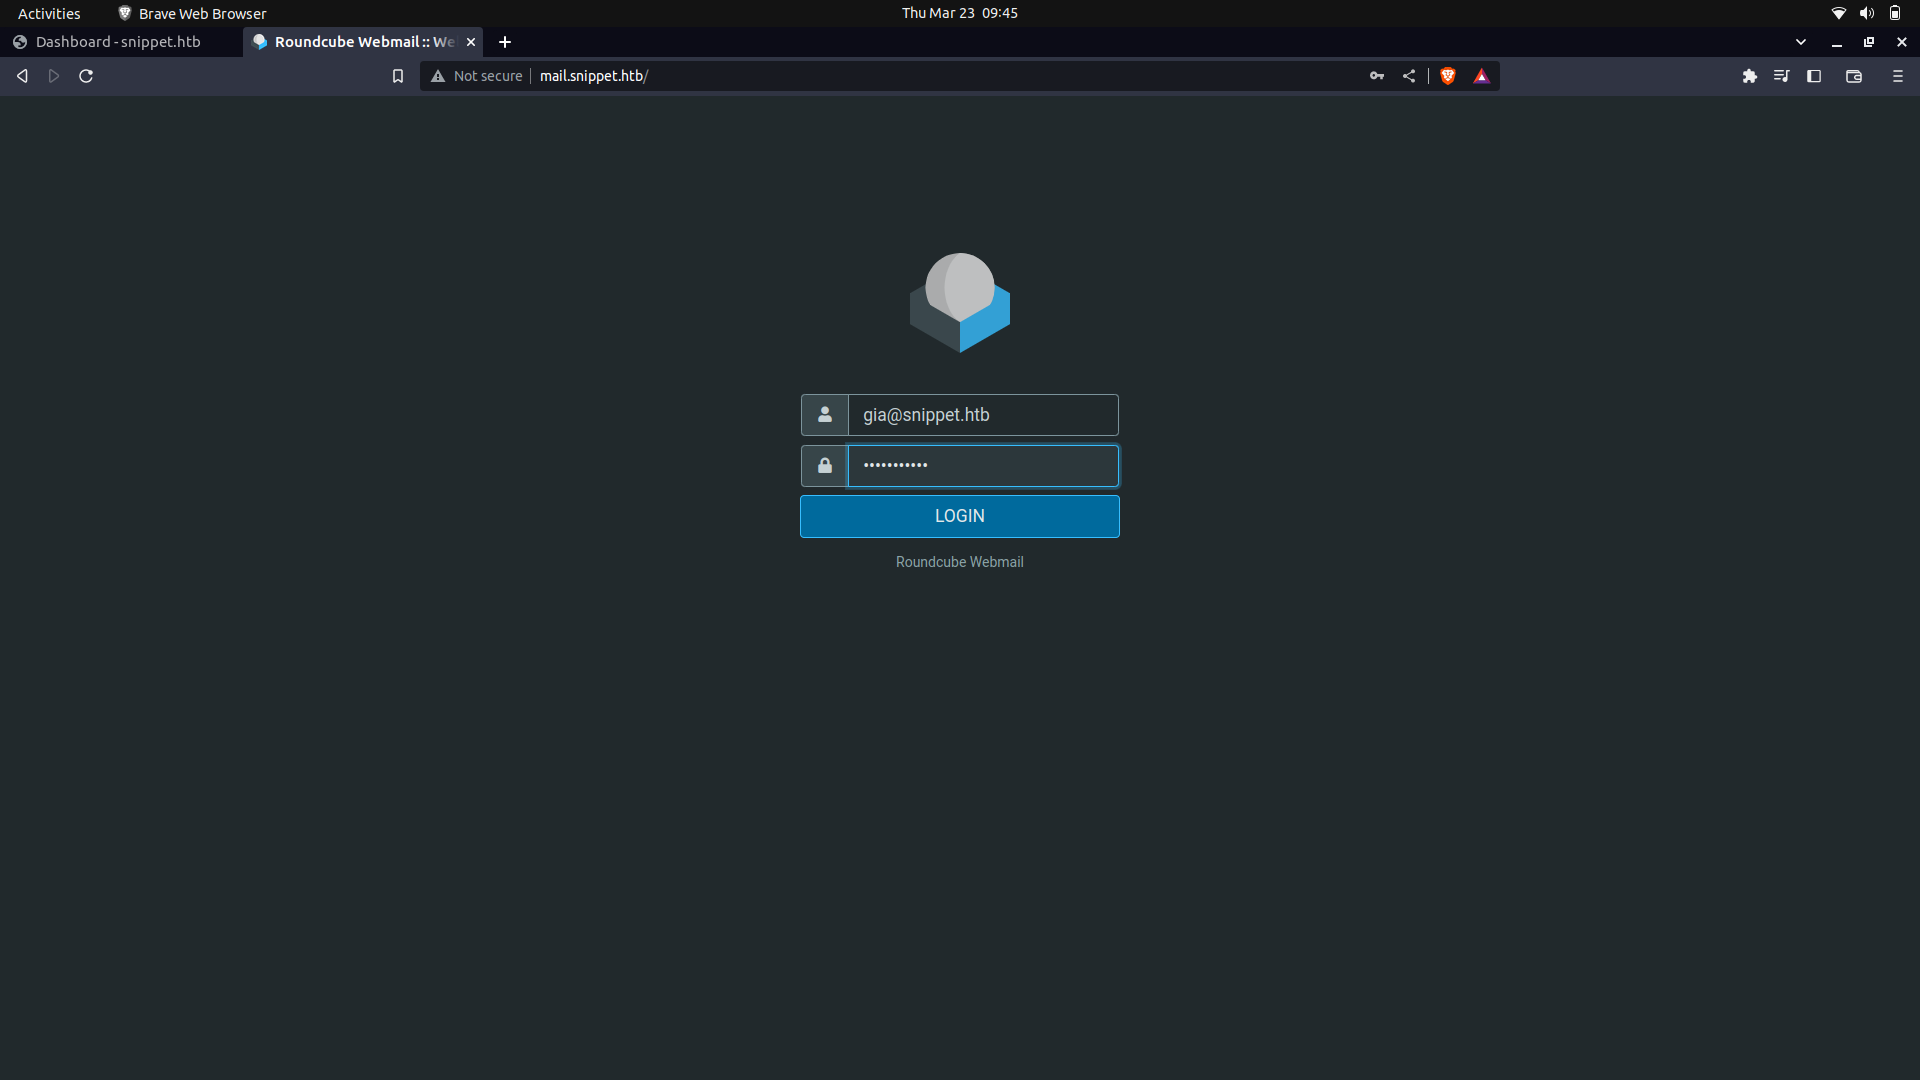Open the browser Extensions puzzle icon

(x=1750, y=75)
